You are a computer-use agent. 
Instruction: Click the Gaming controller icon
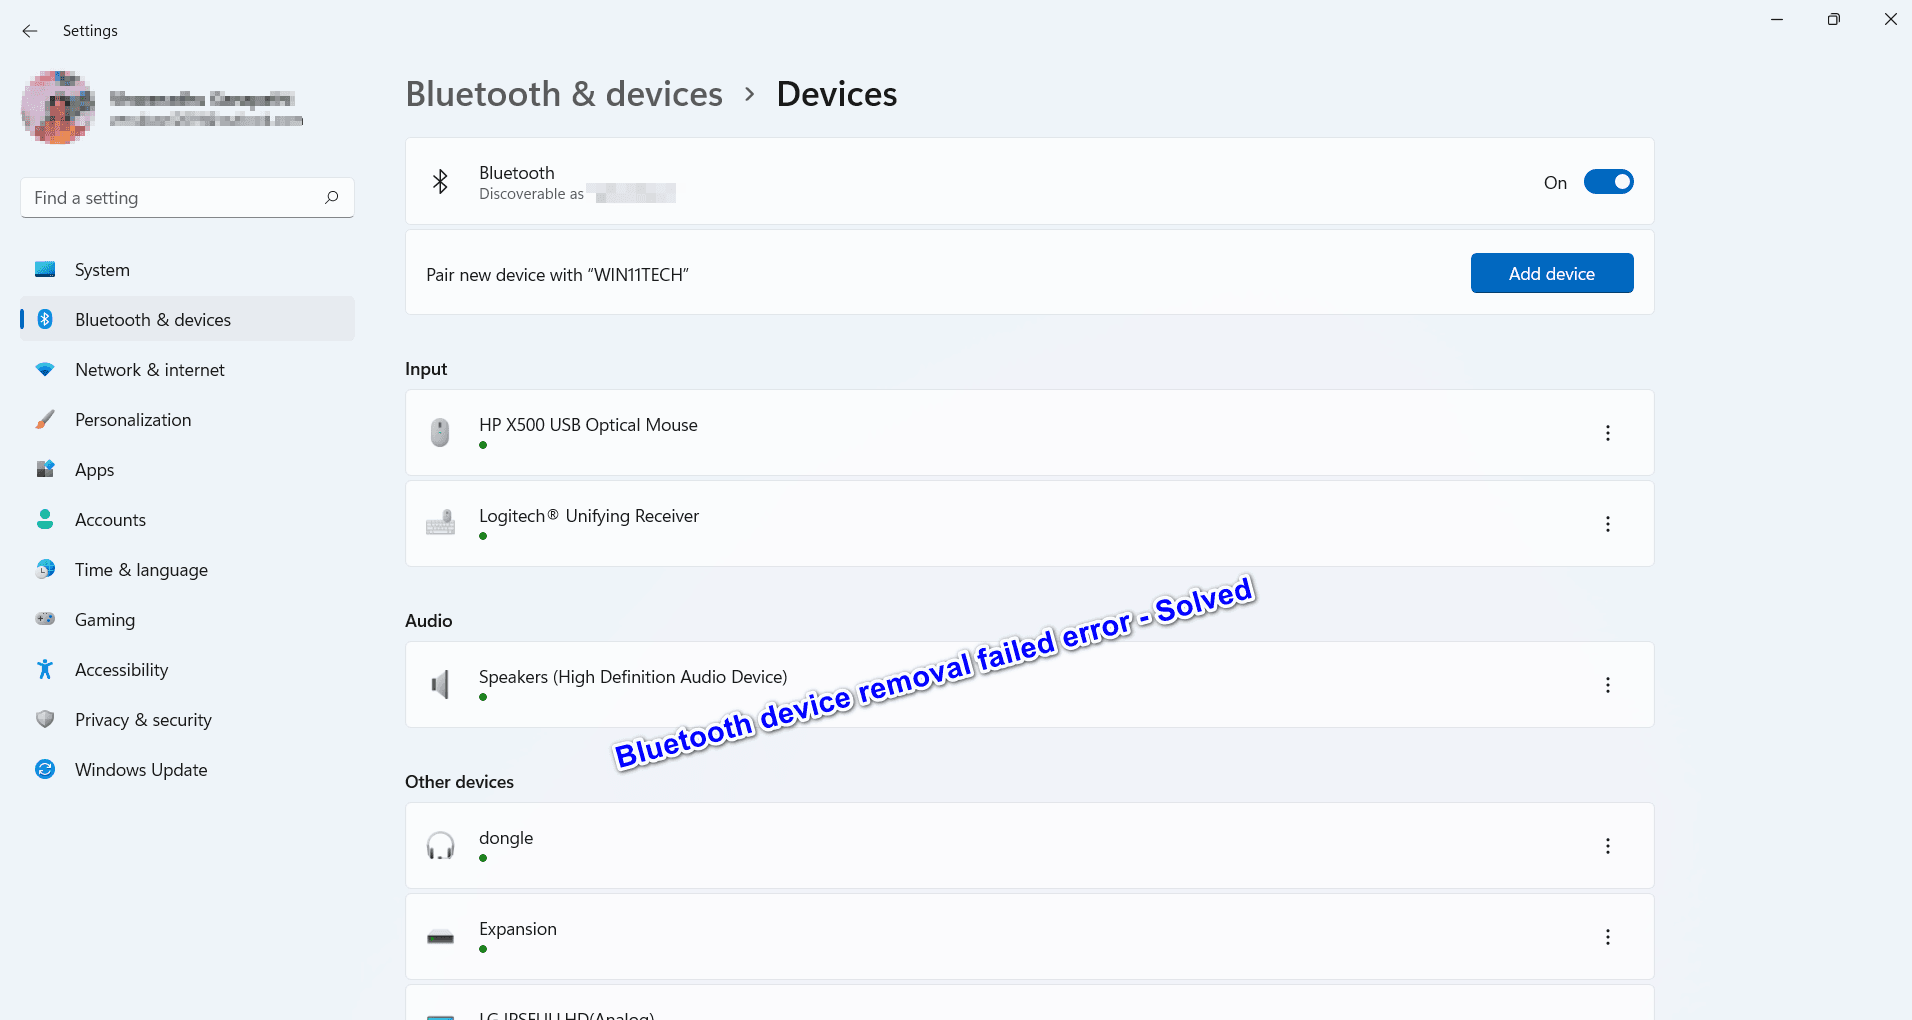click(45, 620)
